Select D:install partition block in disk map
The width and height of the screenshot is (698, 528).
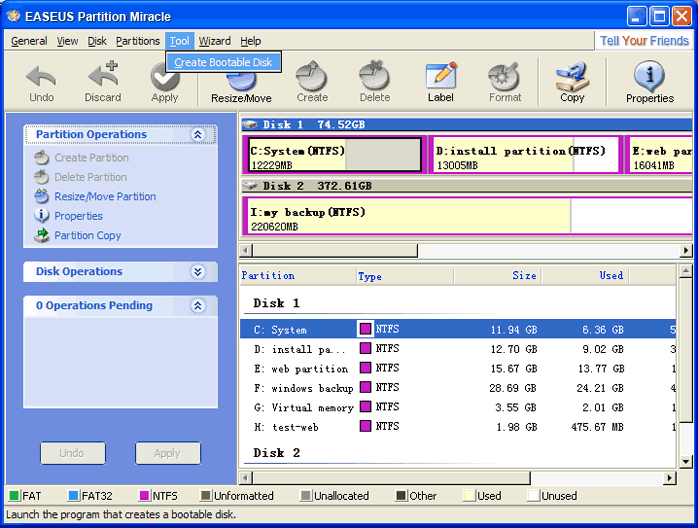click(x=525, y=154)
